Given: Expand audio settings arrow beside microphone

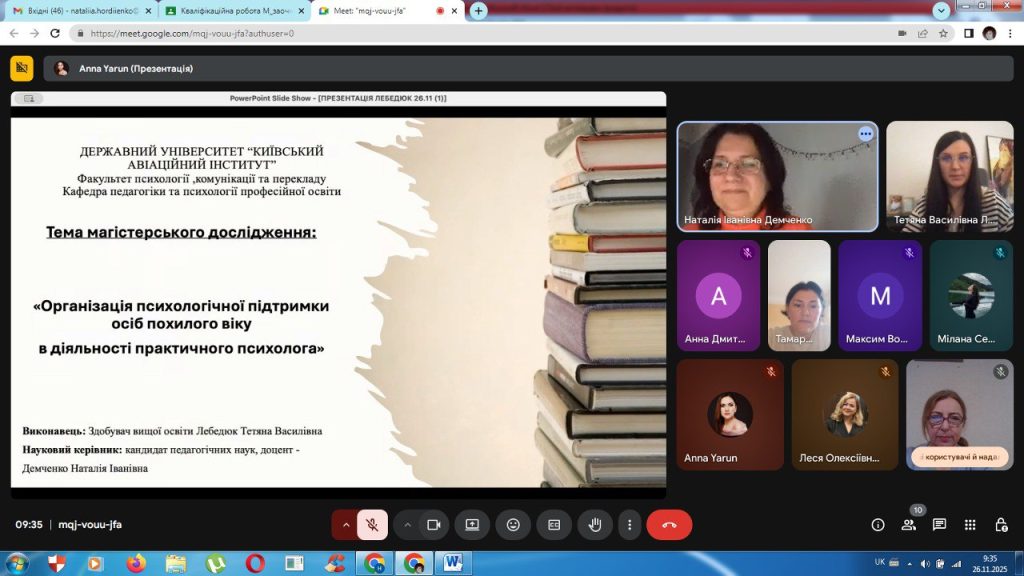Looking at the screenshot, I should tap(346, 525).
